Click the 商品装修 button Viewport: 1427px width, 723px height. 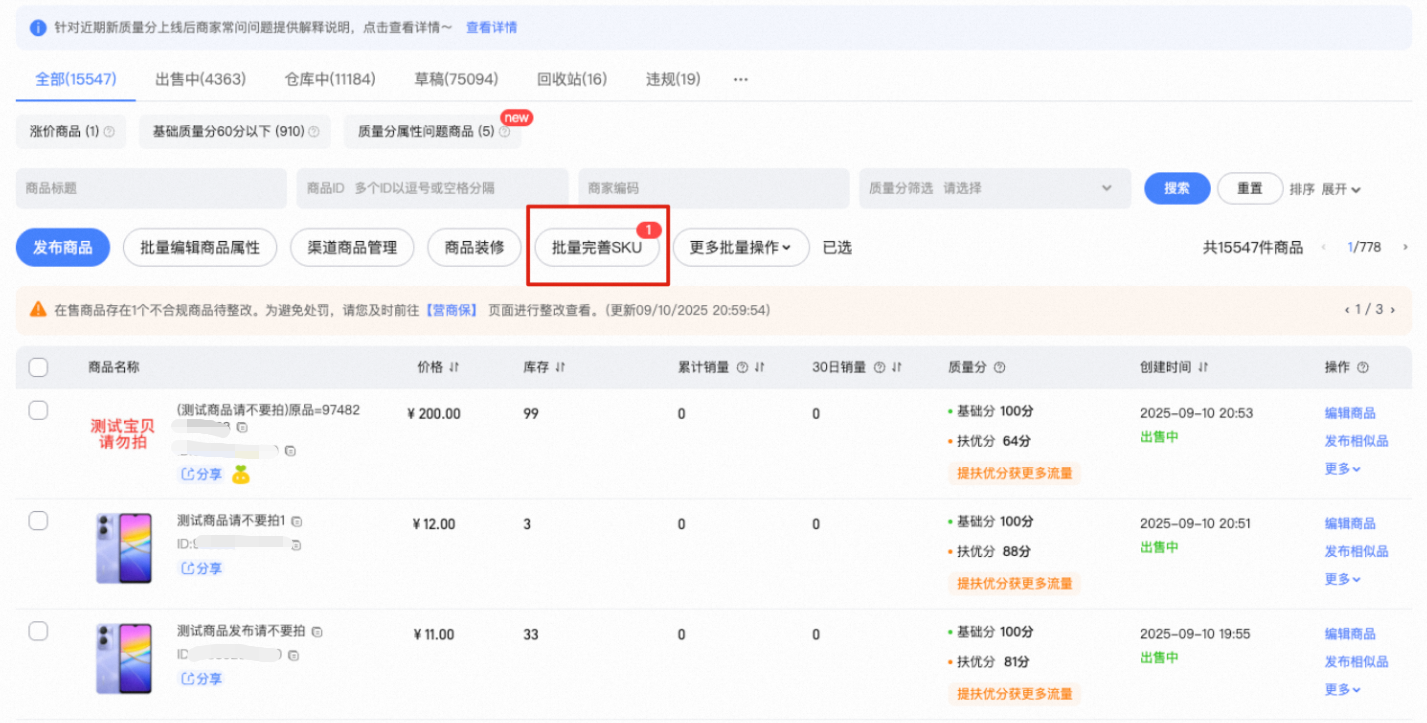click(x=475, y=247)
